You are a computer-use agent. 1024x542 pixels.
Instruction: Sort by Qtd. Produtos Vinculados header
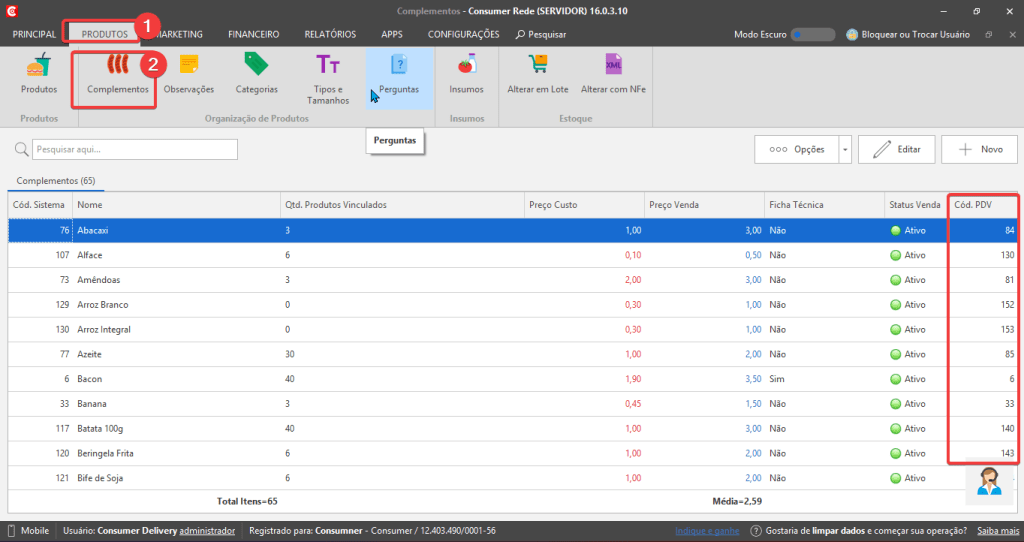click(402, 205)
